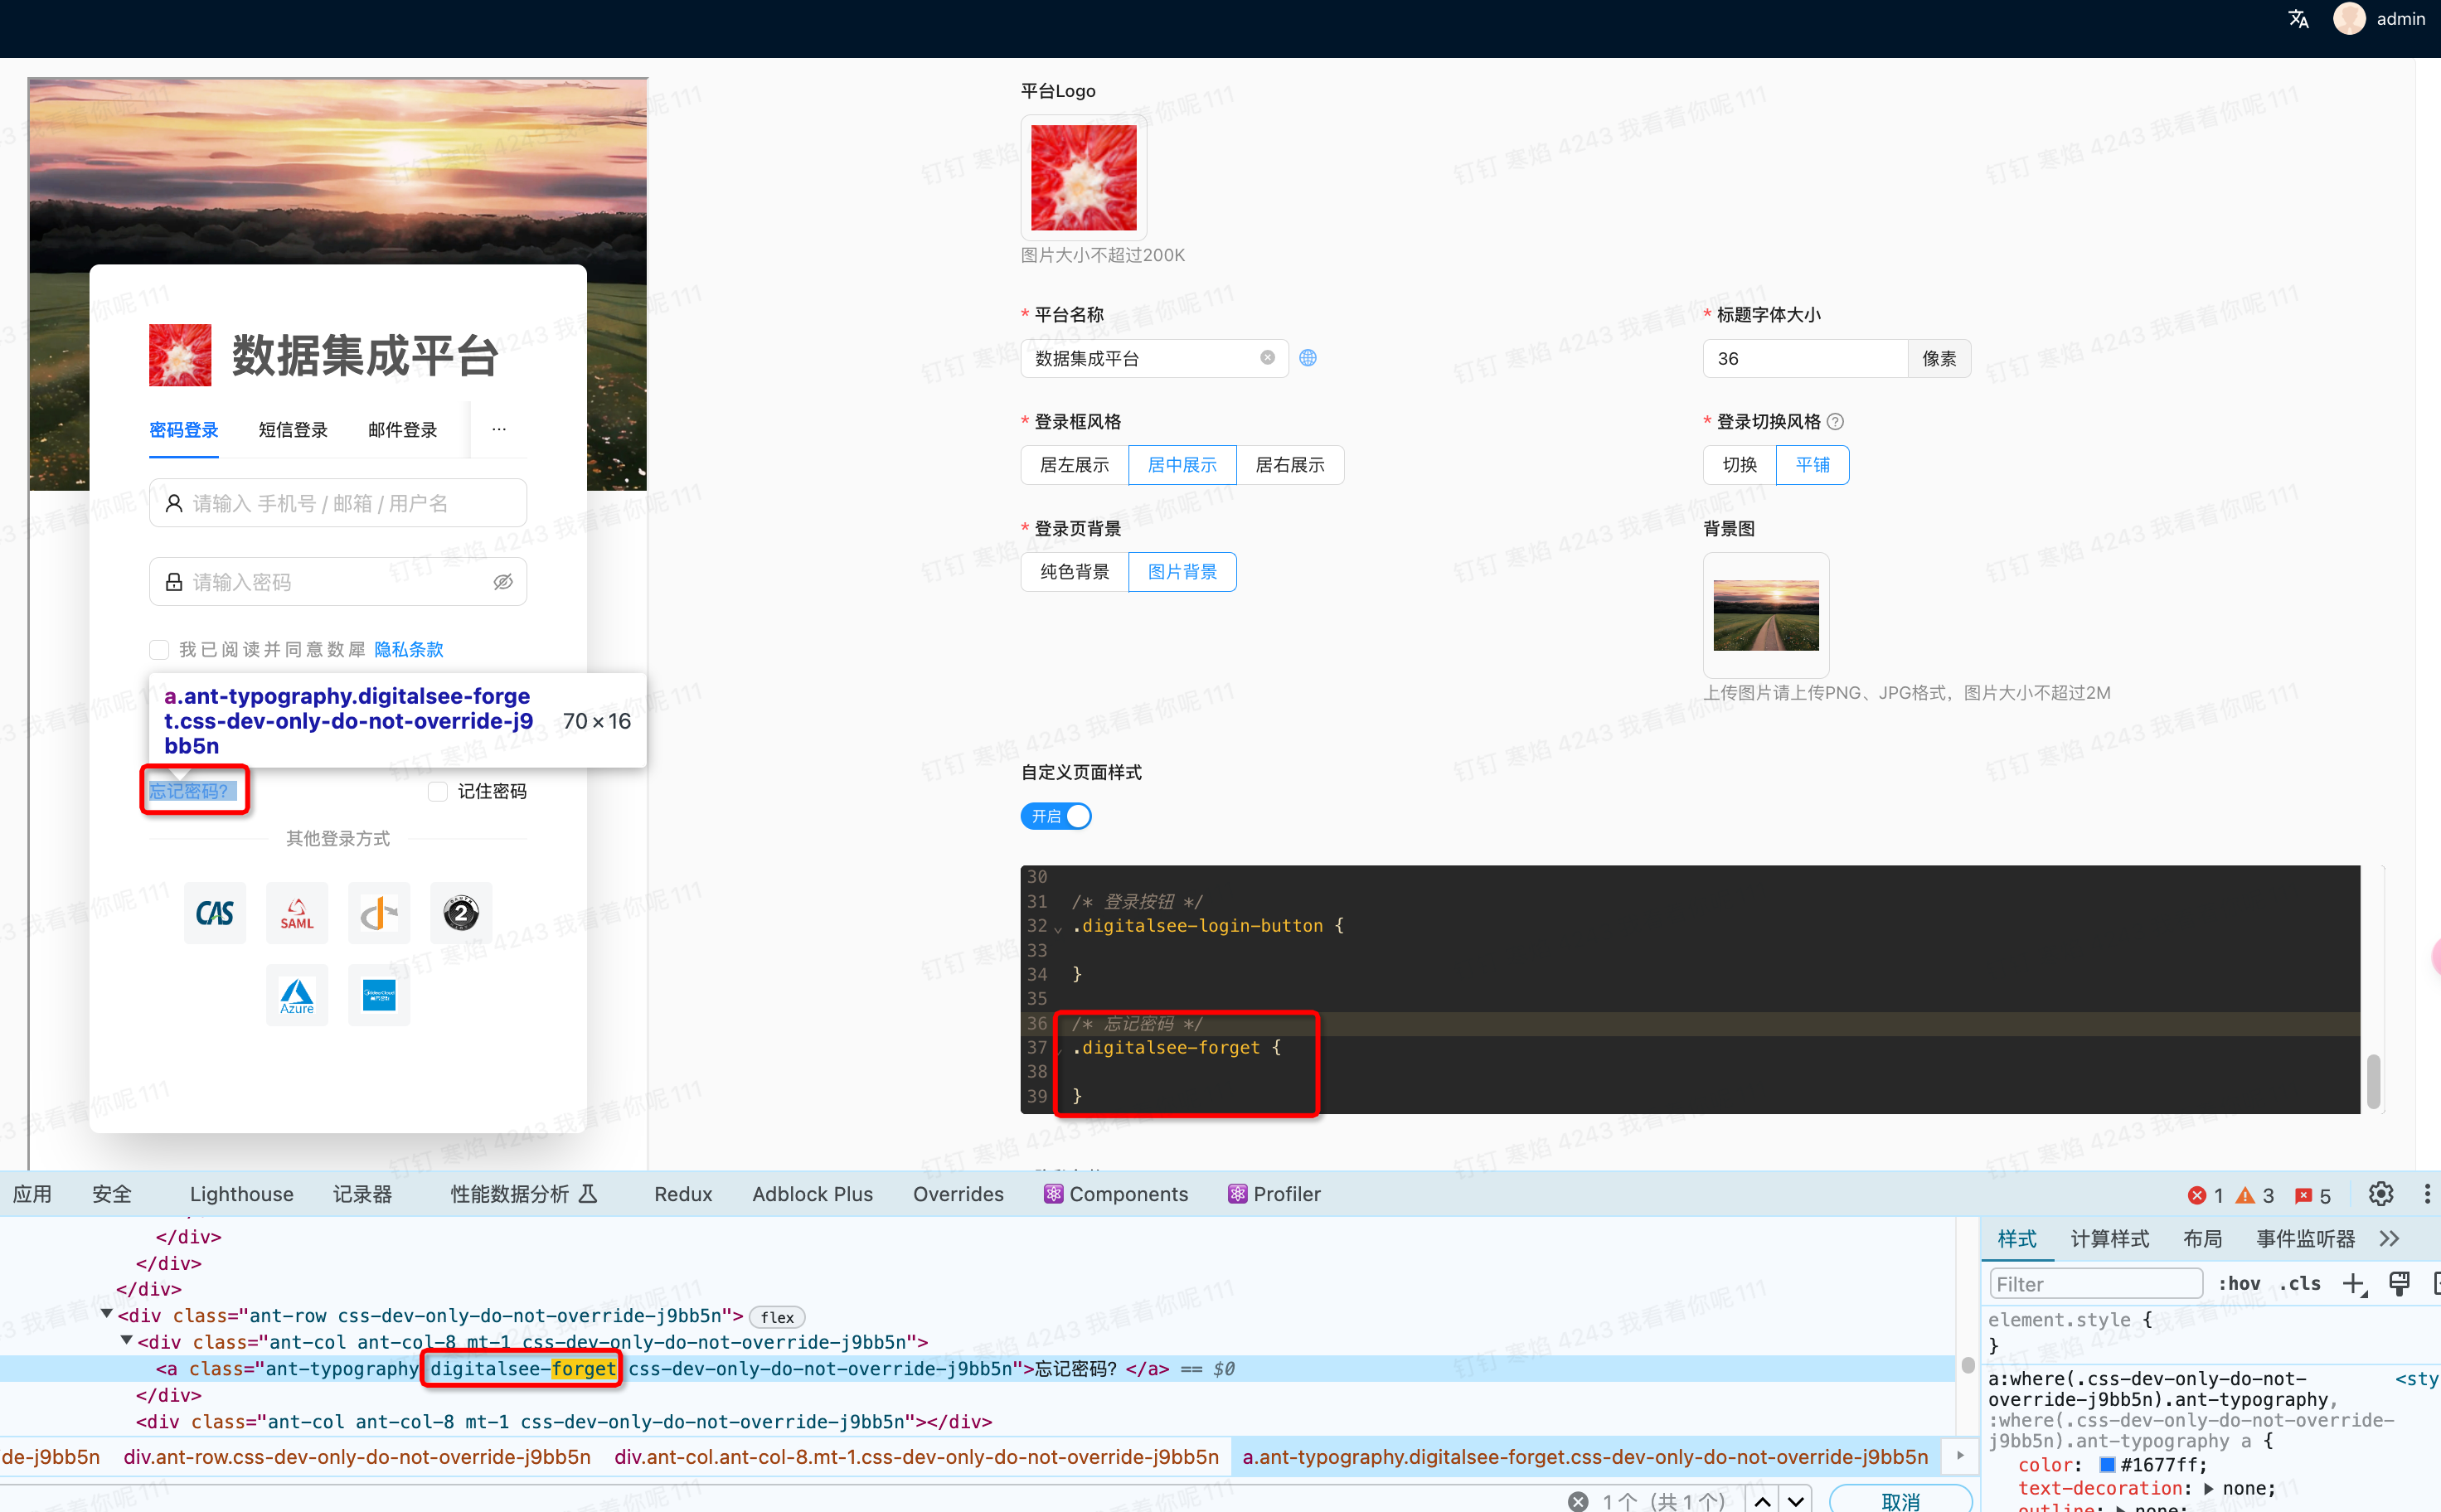Screen dimensions: 2441x1512
Task: Open the 隐私条款 link
Action: [409, 650]
